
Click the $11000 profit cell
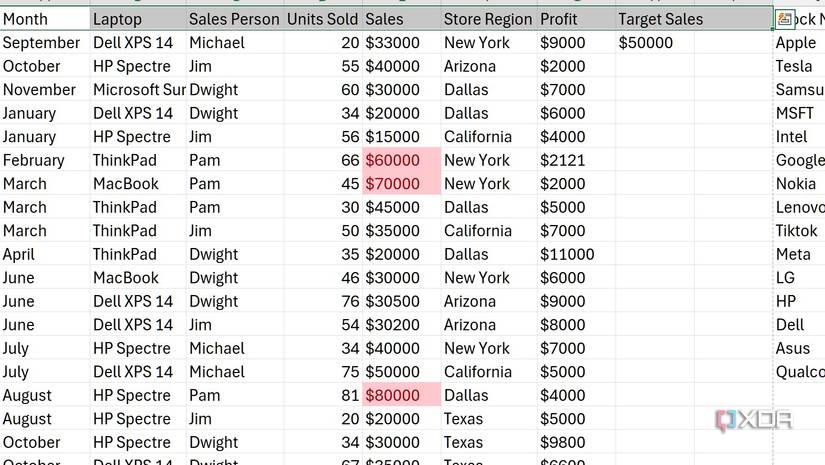click(567, 254)
